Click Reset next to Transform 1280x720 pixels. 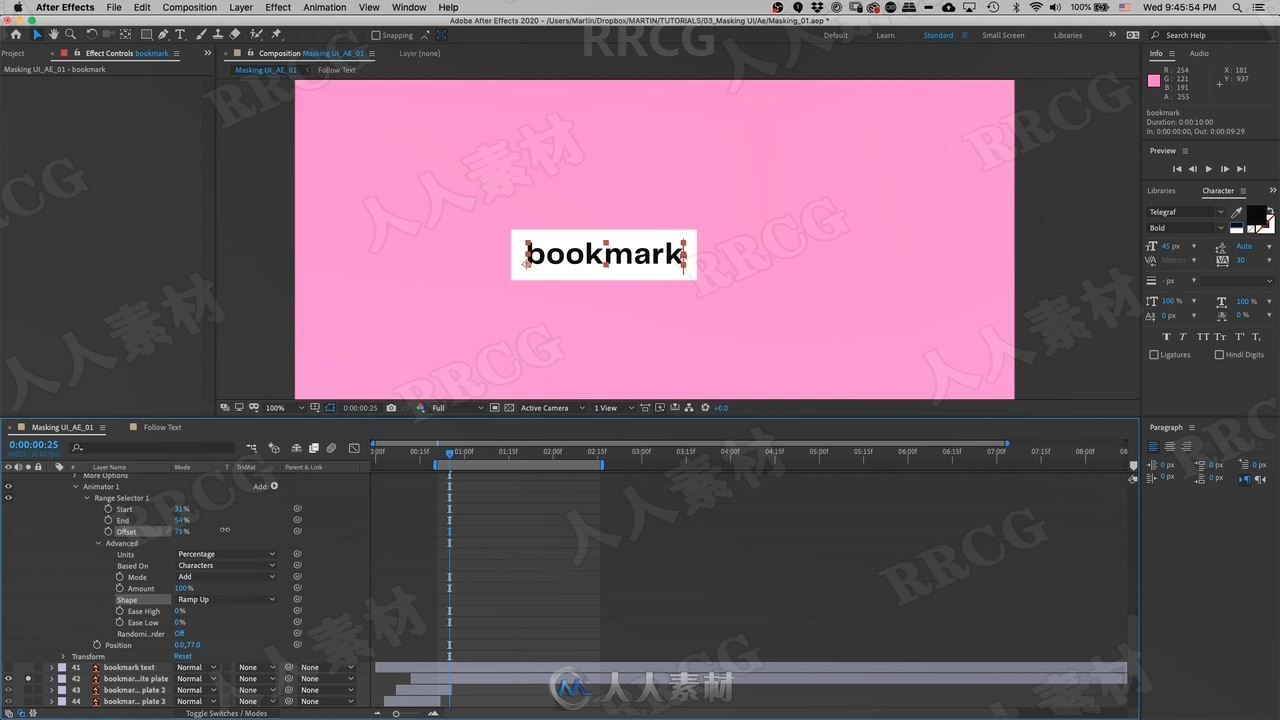pos(183,657)
